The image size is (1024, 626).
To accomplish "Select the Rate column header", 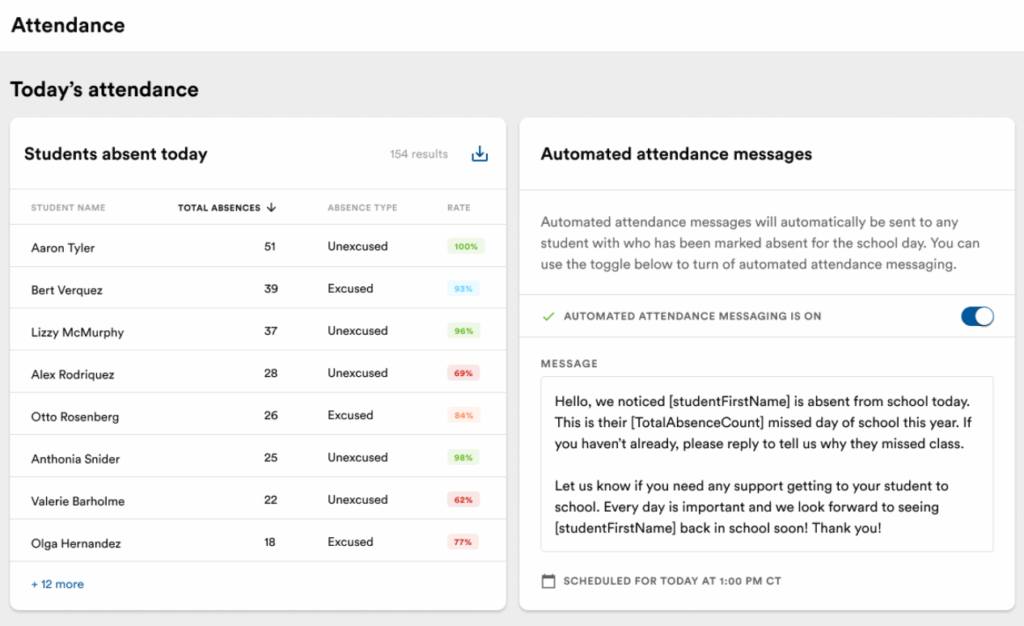I will click(458, 208).
